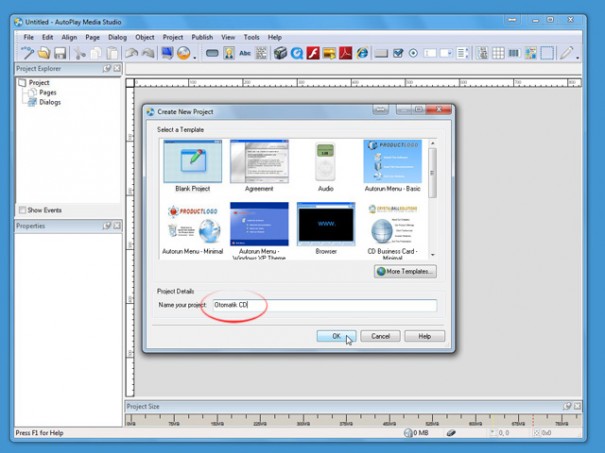The image size is (605, 453).
Task: Insert a Video camera object
Action: (x=281, y=53)
